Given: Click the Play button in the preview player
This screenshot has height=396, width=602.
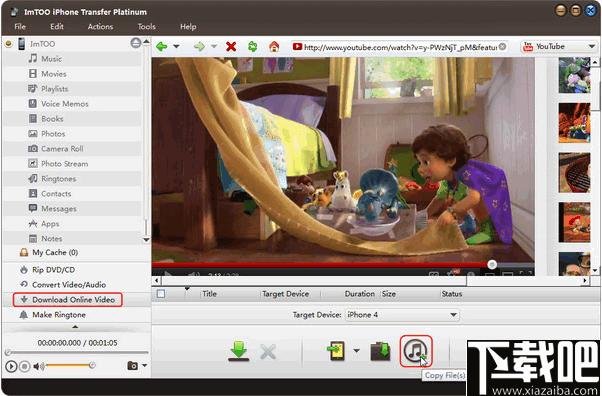Looking at the screenshot, I should click(x=11, y=366).
